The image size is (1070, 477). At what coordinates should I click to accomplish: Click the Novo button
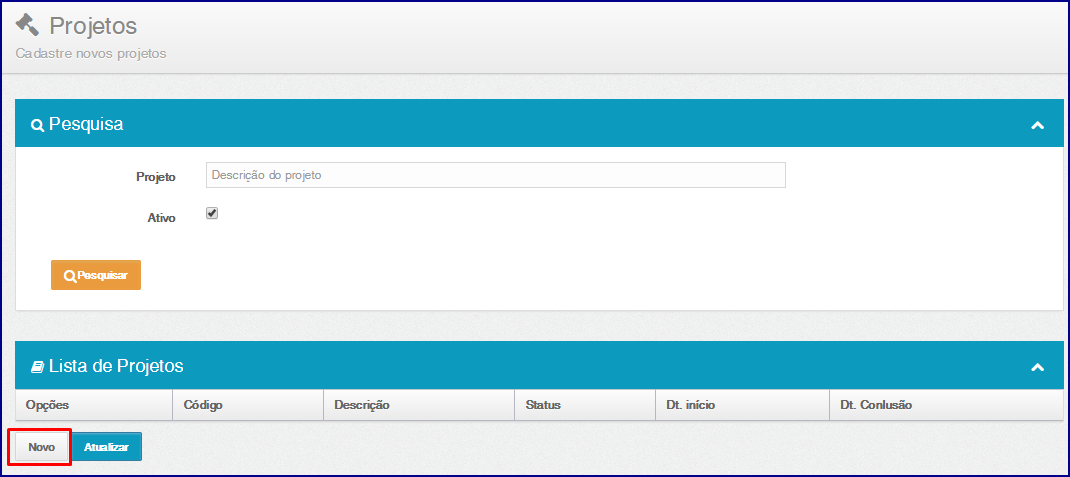click(x=42, y=447)
